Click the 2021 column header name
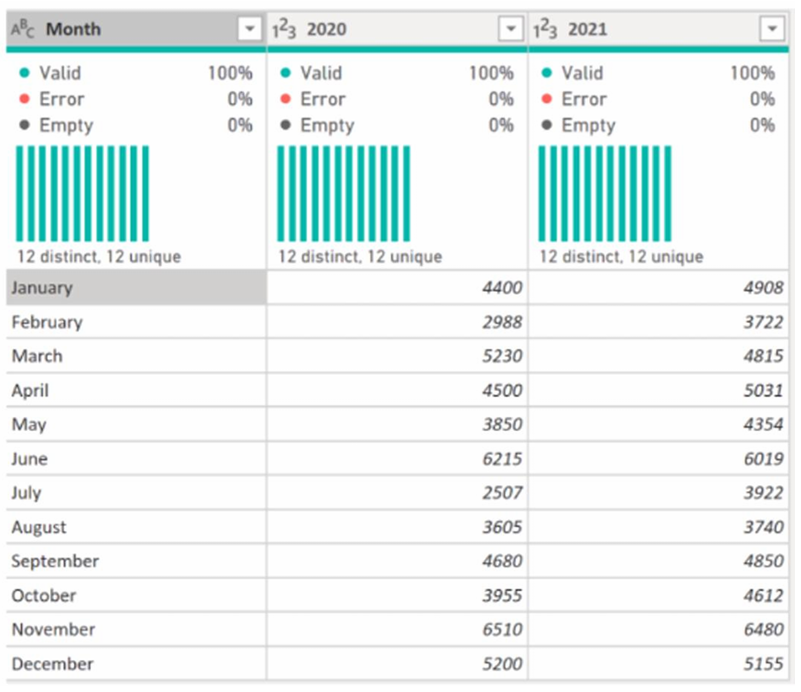 [587, 30]
